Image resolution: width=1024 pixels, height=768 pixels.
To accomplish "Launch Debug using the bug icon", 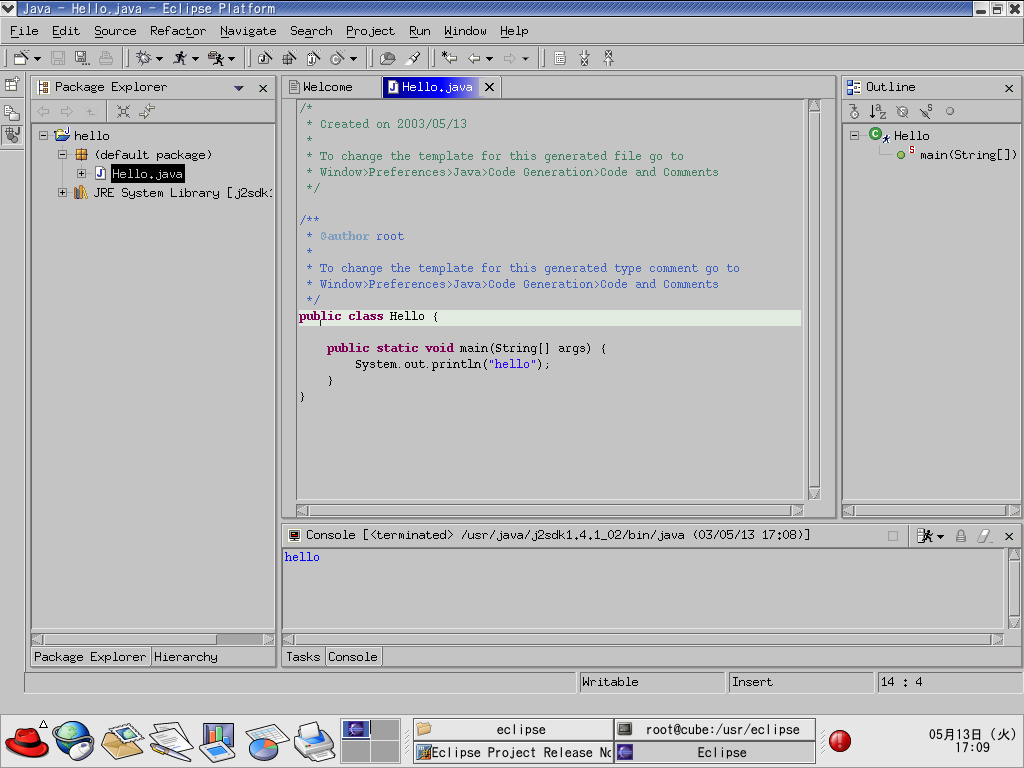I will (143, 58).
